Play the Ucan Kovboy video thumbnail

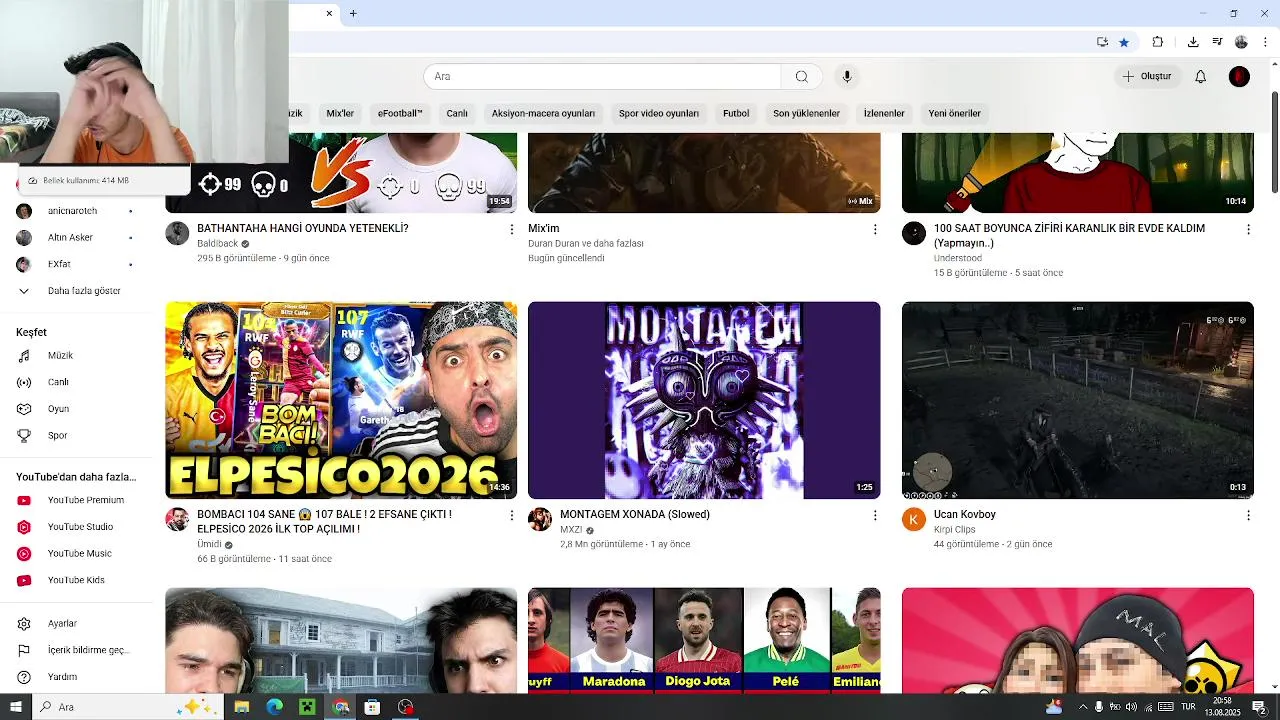point(1077,400)
